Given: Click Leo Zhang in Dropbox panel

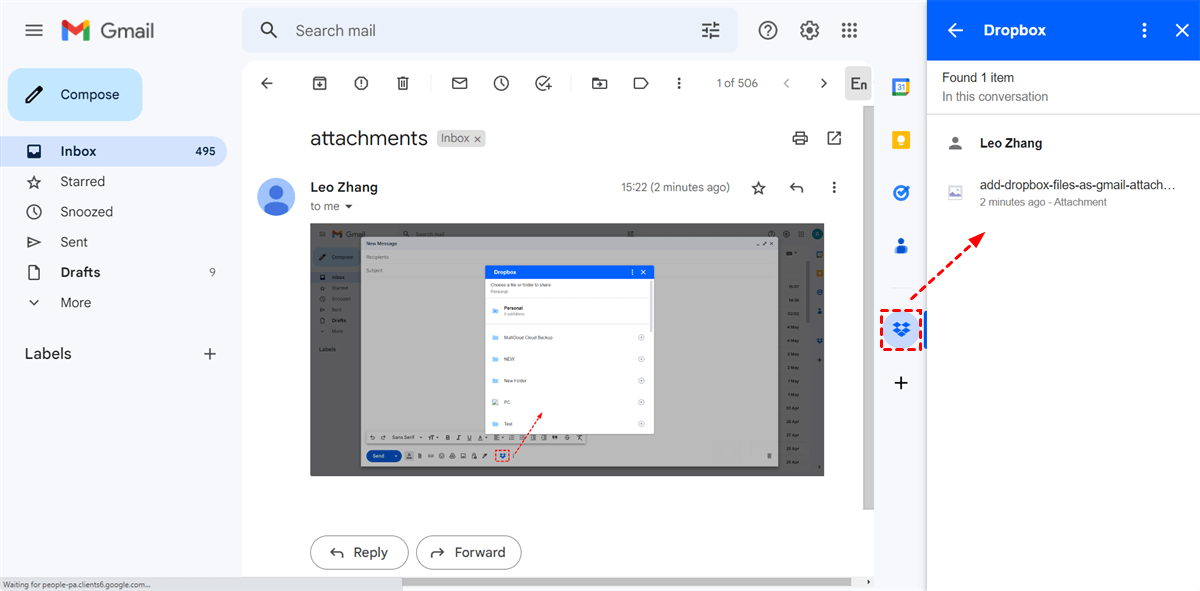Looking at the screenshot, I should (x=1011, y=143).
